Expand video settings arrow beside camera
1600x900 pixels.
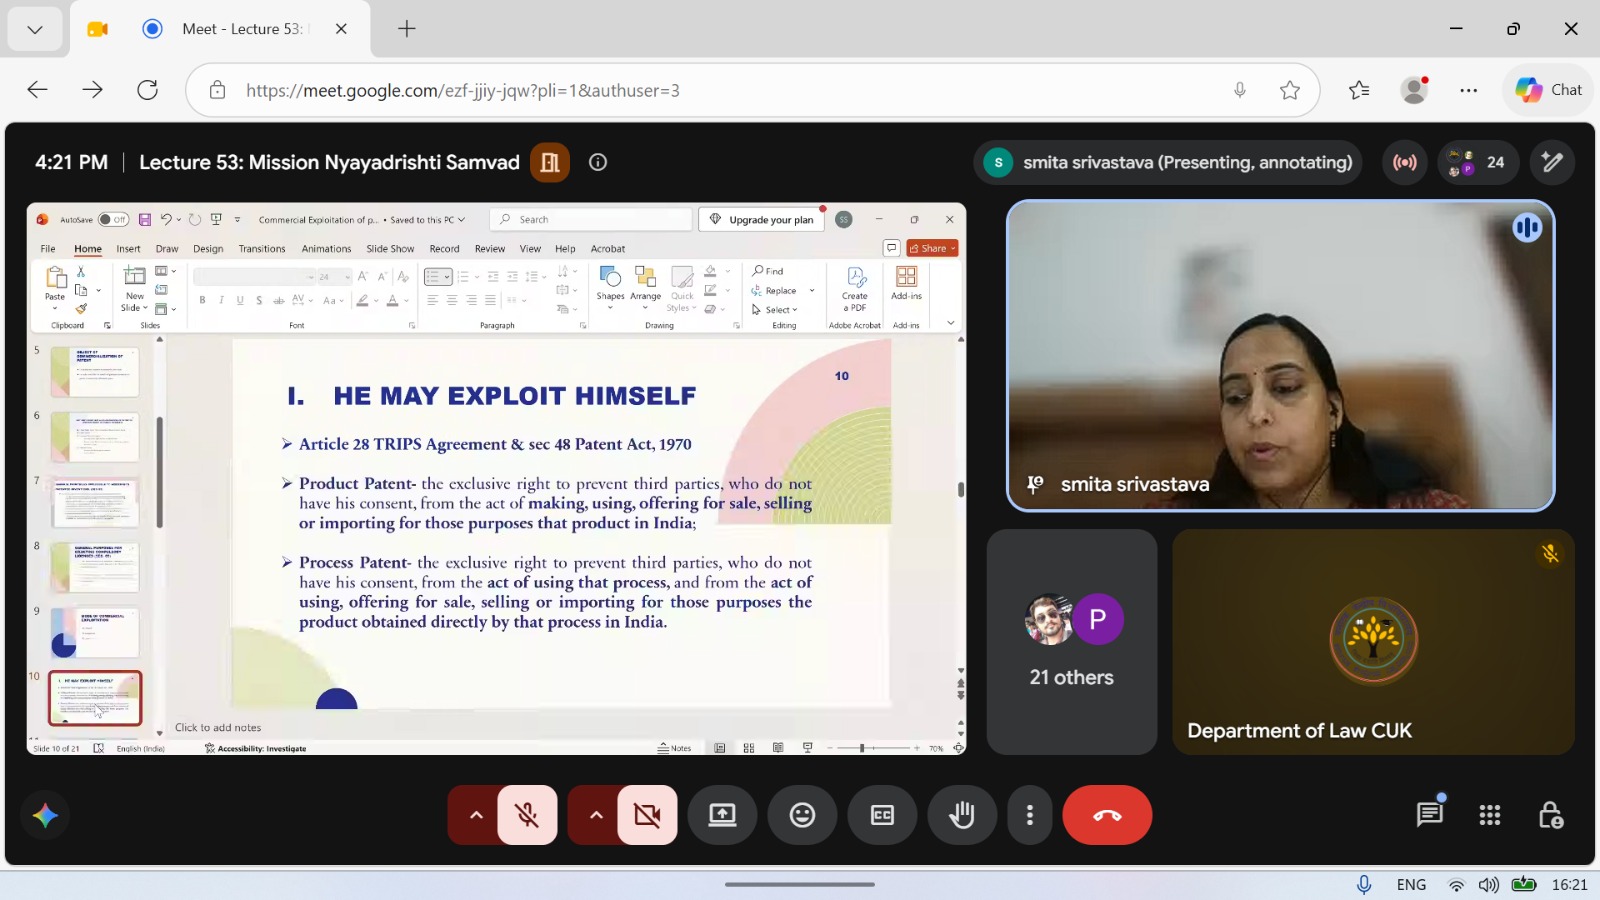click(x=596, y=815)
